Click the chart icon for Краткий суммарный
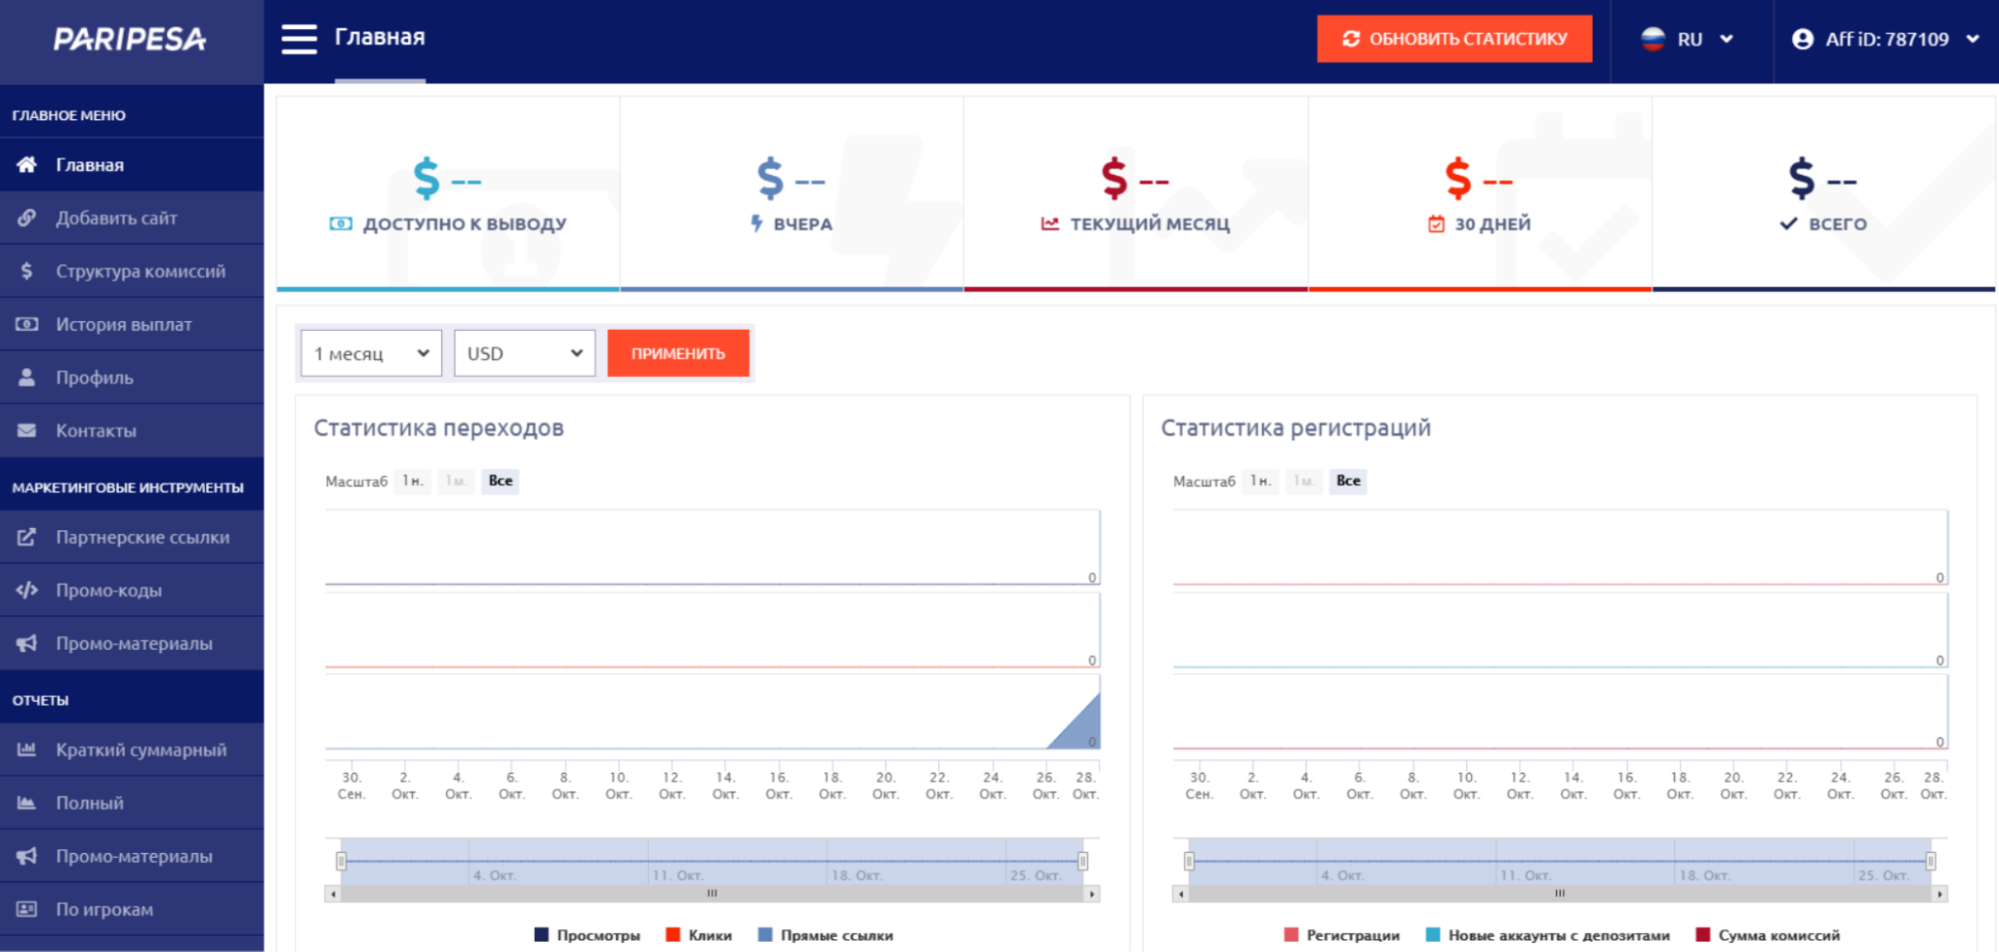The image size is (1999, 952). (x=27, y=750)
